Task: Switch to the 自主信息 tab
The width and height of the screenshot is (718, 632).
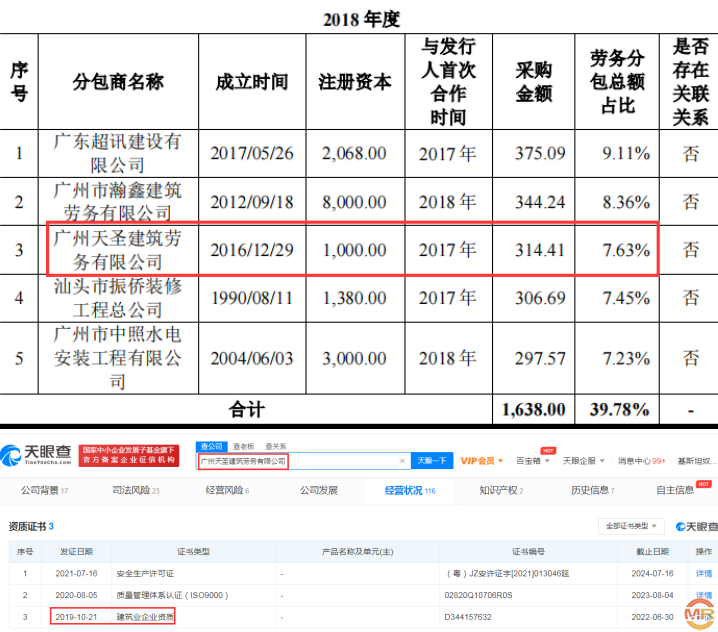Action: pyautogui.click(x=675, y=490)
